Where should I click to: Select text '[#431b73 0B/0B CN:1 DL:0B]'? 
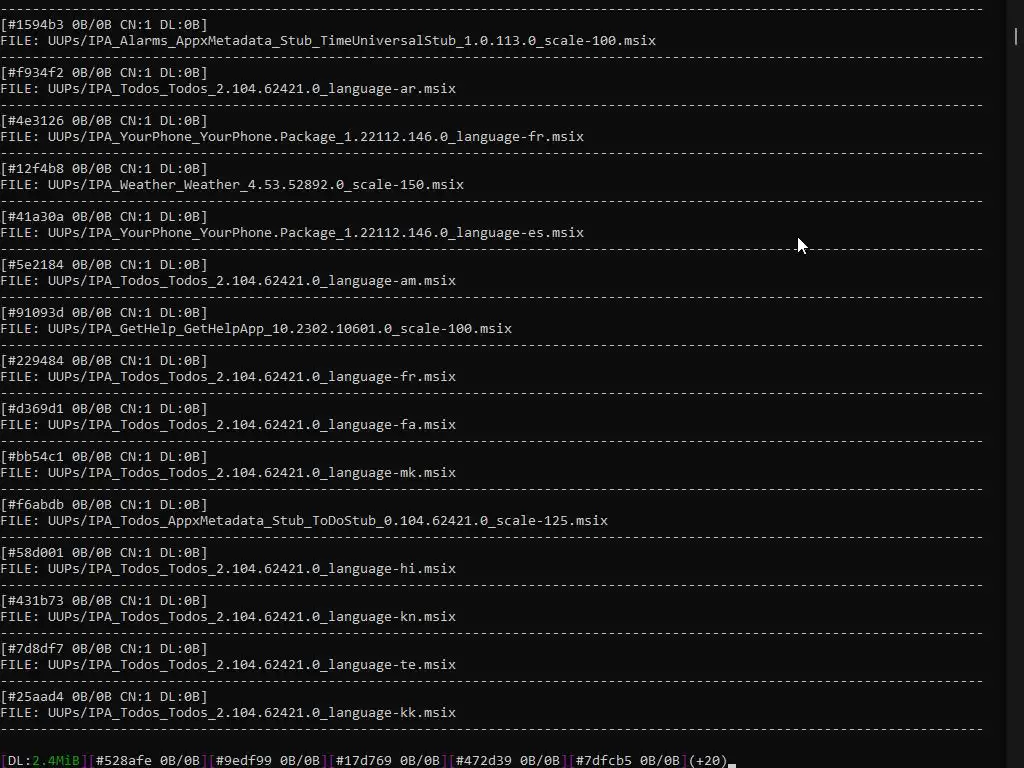pyautogui.click(x=104, y=601)
